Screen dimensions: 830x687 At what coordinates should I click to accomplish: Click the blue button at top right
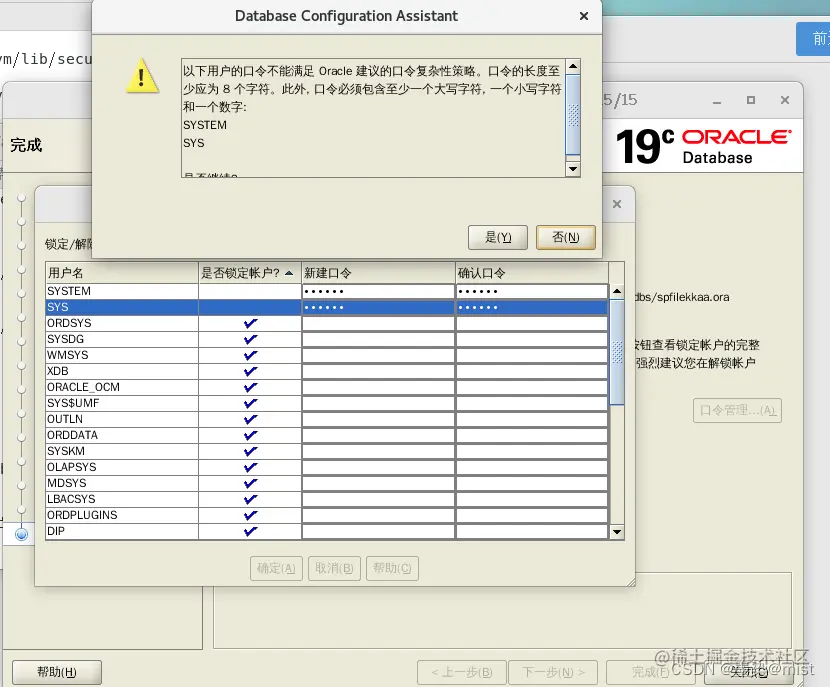click(x=813, y=39)
